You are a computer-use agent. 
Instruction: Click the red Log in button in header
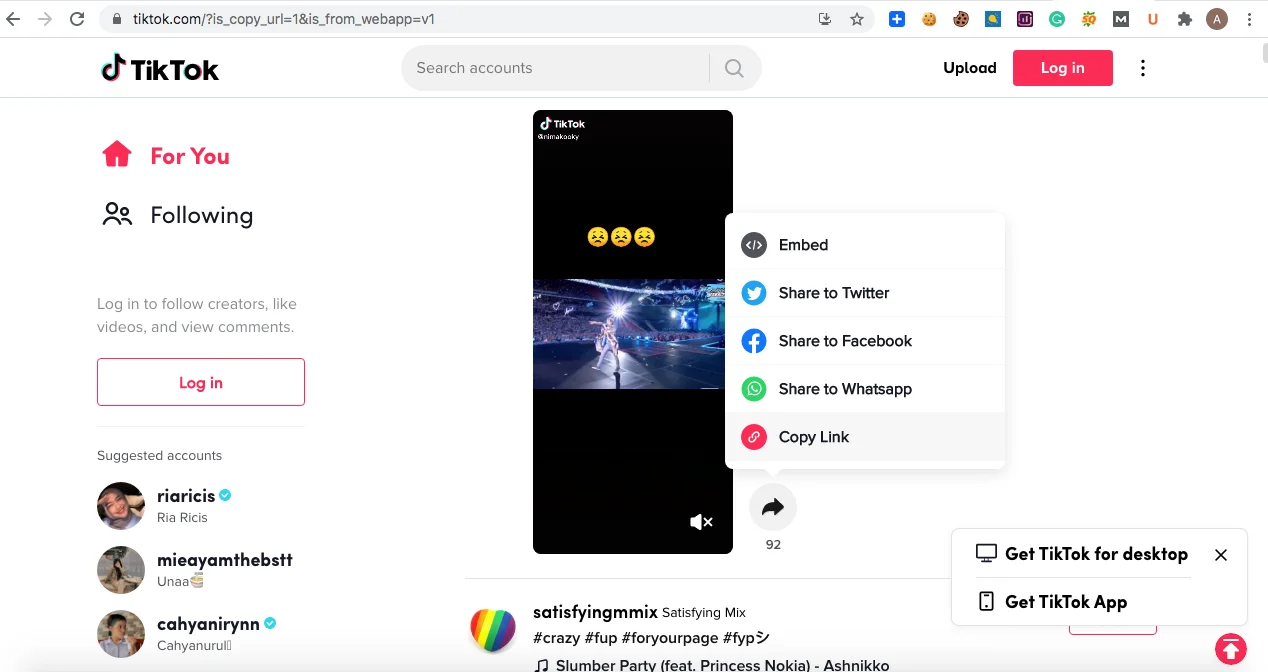pyautogui.click(x=1062, y=68)
